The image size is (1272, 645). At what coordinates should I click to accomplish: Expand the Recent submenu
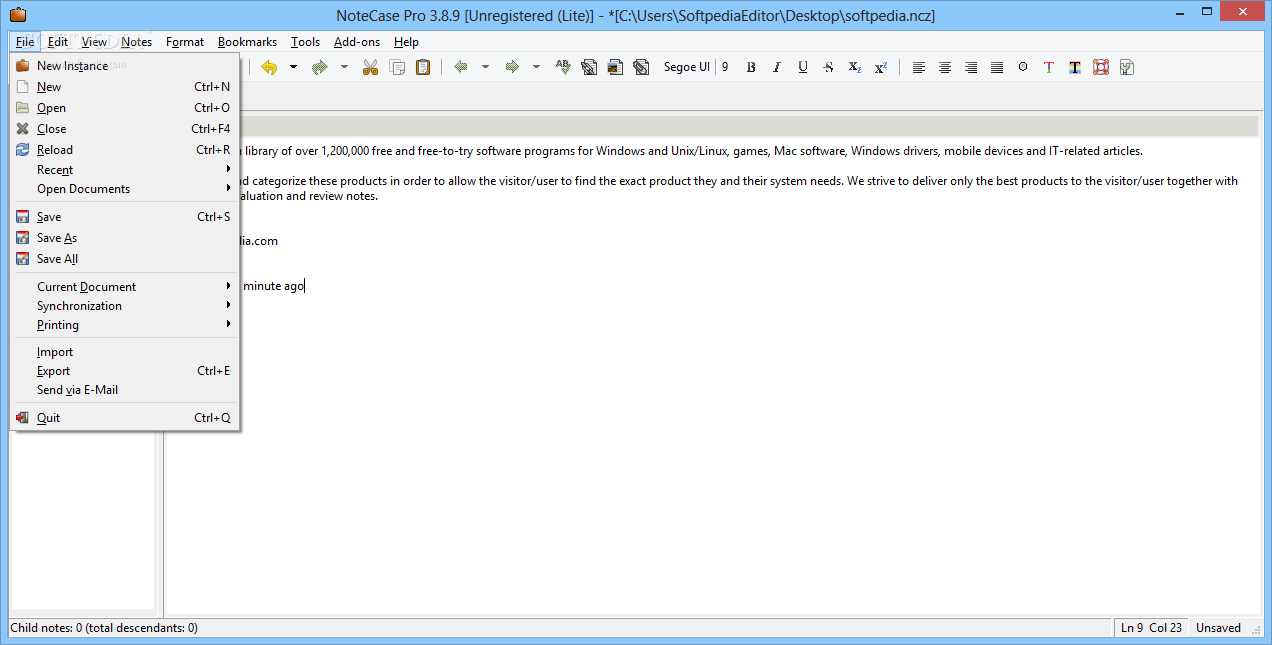[125, 170]
